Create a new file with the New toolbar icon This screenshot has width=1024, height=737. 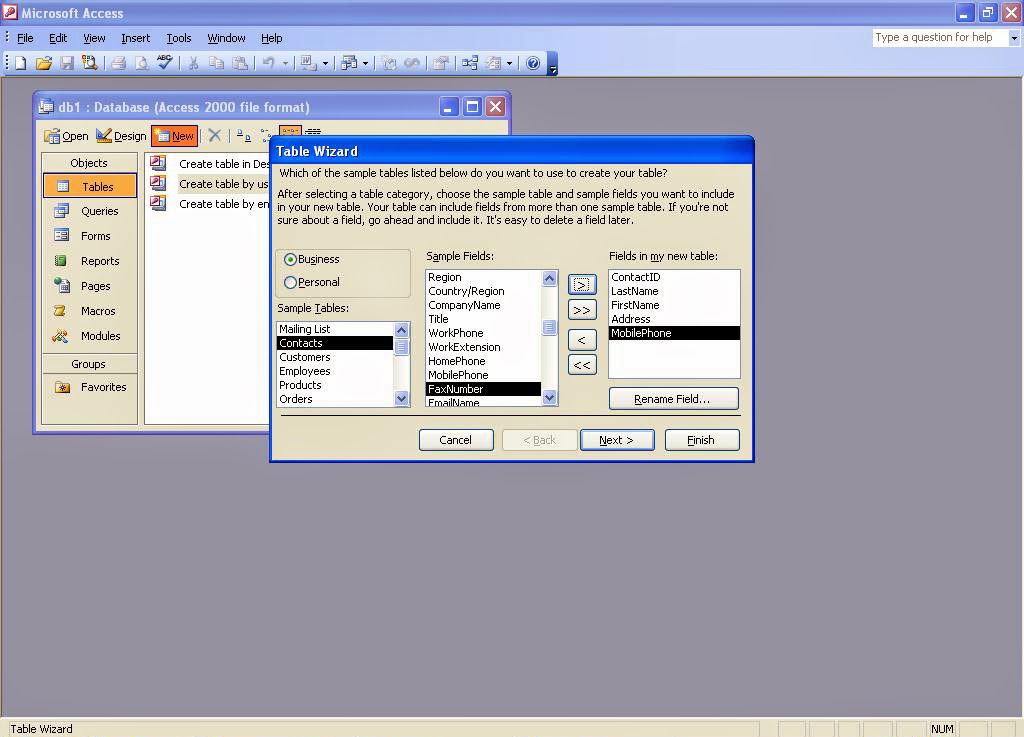click(x=19, y=62)
